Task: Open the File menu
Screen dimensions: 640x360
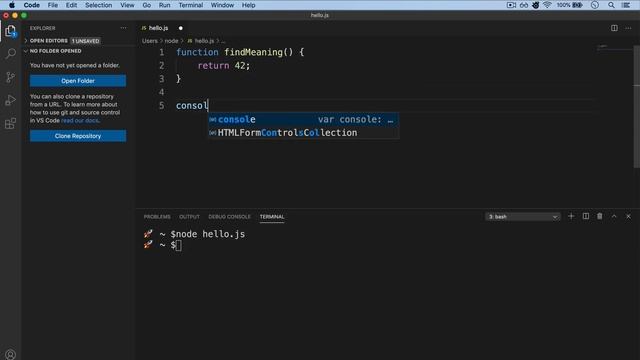Action: pos(53,5)
